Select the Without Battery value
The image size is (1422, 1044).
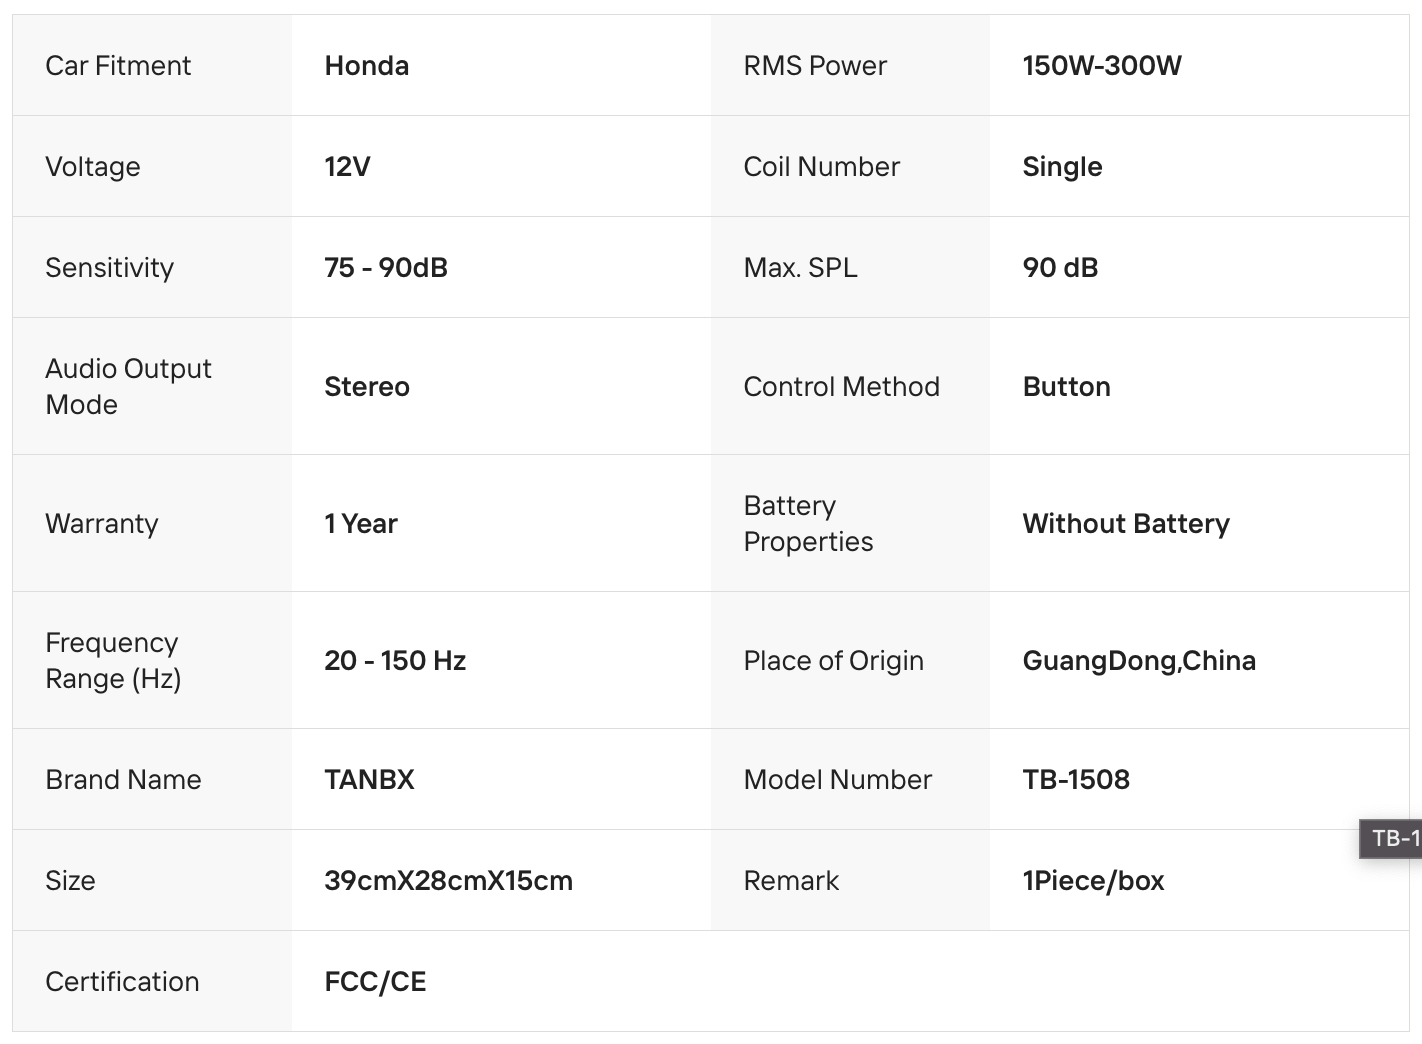point(1125,524)
